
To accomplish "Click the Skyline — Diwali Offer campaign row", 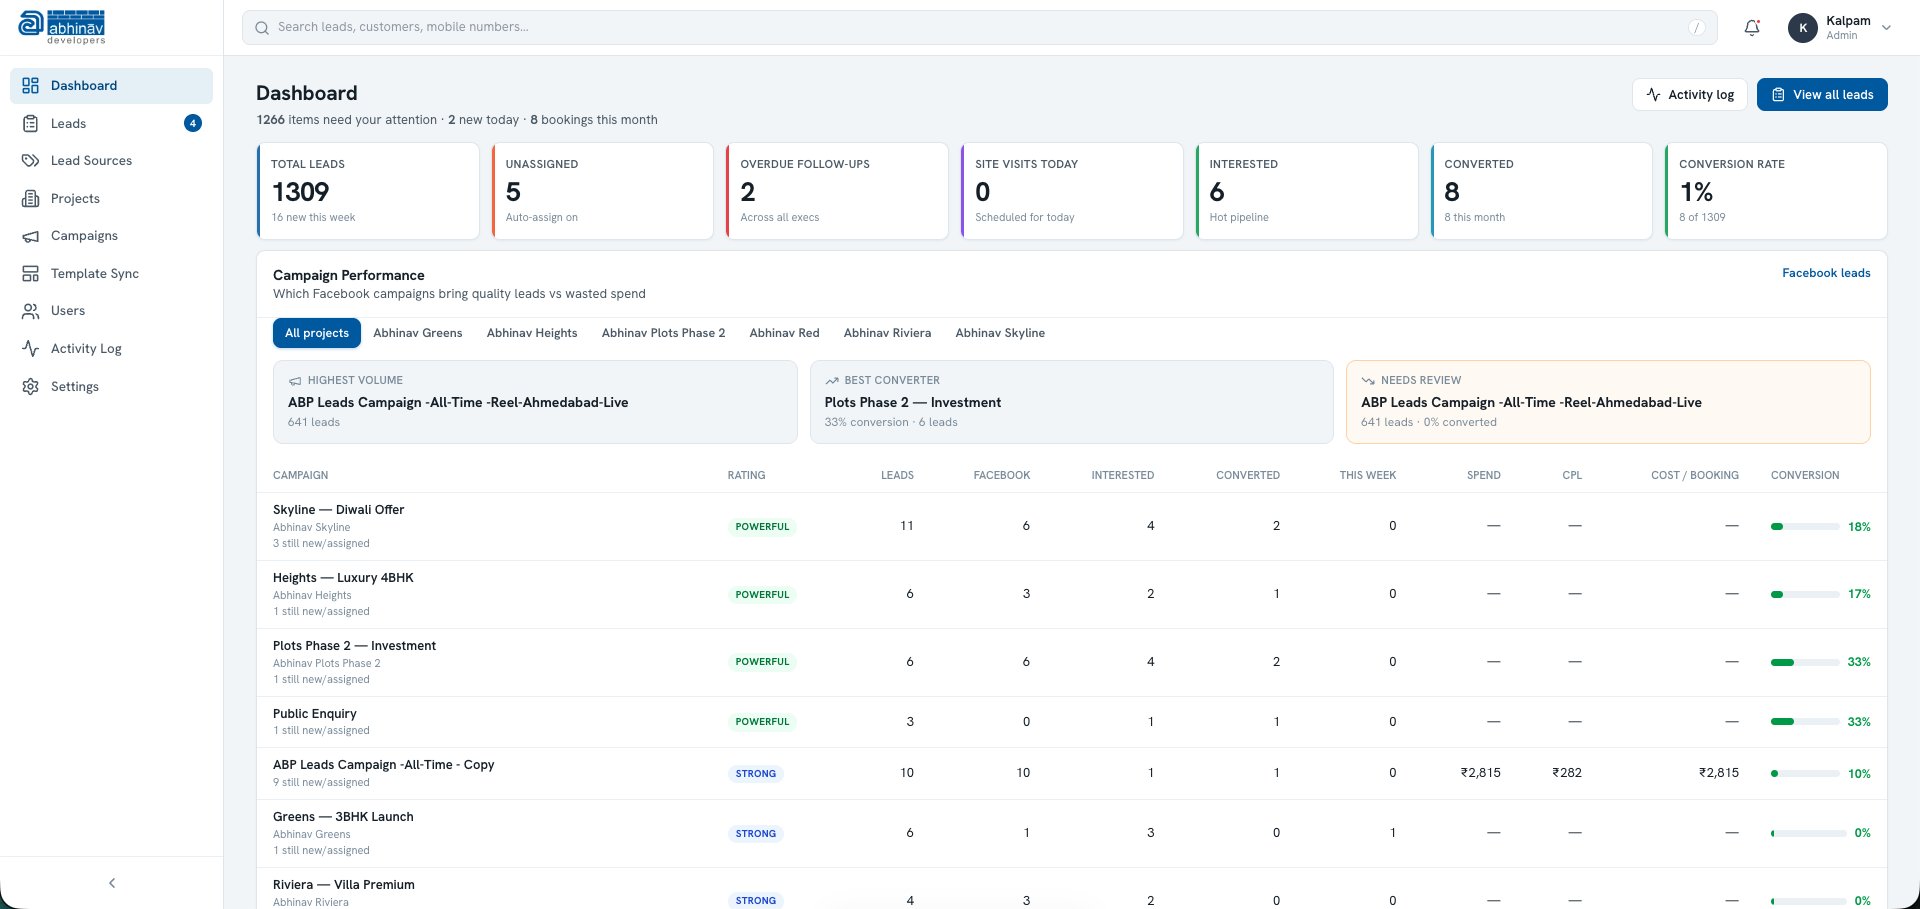I will pyautogui.click(x=1072, y=527).
